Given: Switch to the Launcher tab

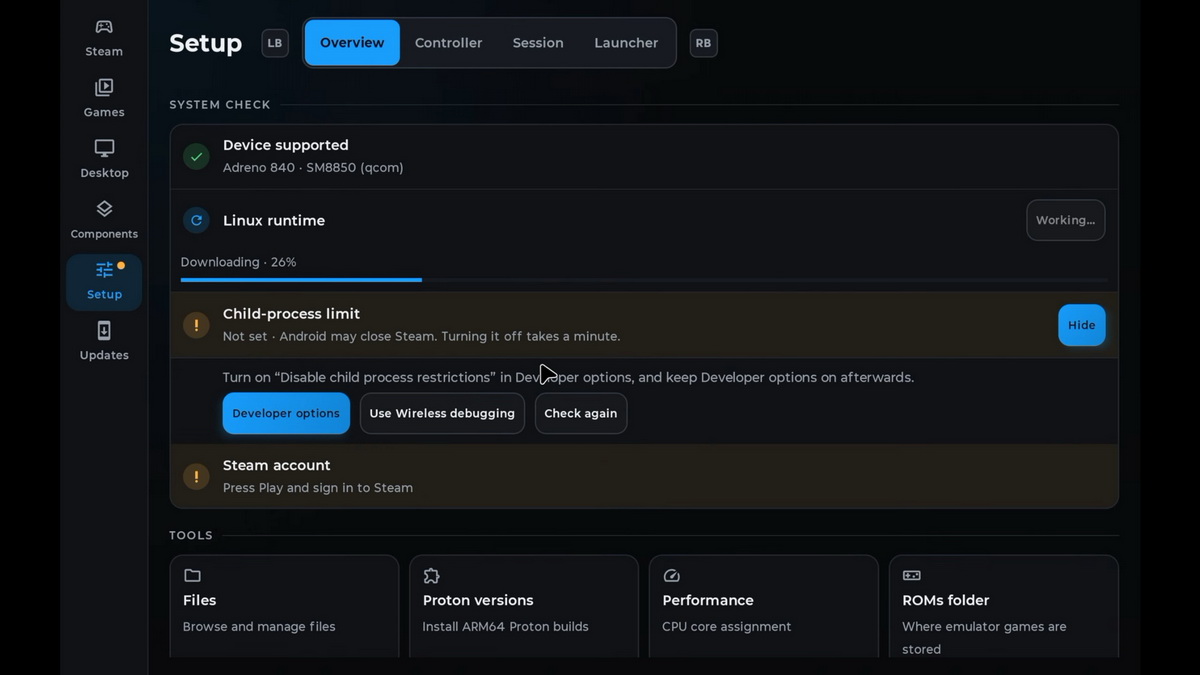Looking at the screenshot, I should click(x=626, y=43).
